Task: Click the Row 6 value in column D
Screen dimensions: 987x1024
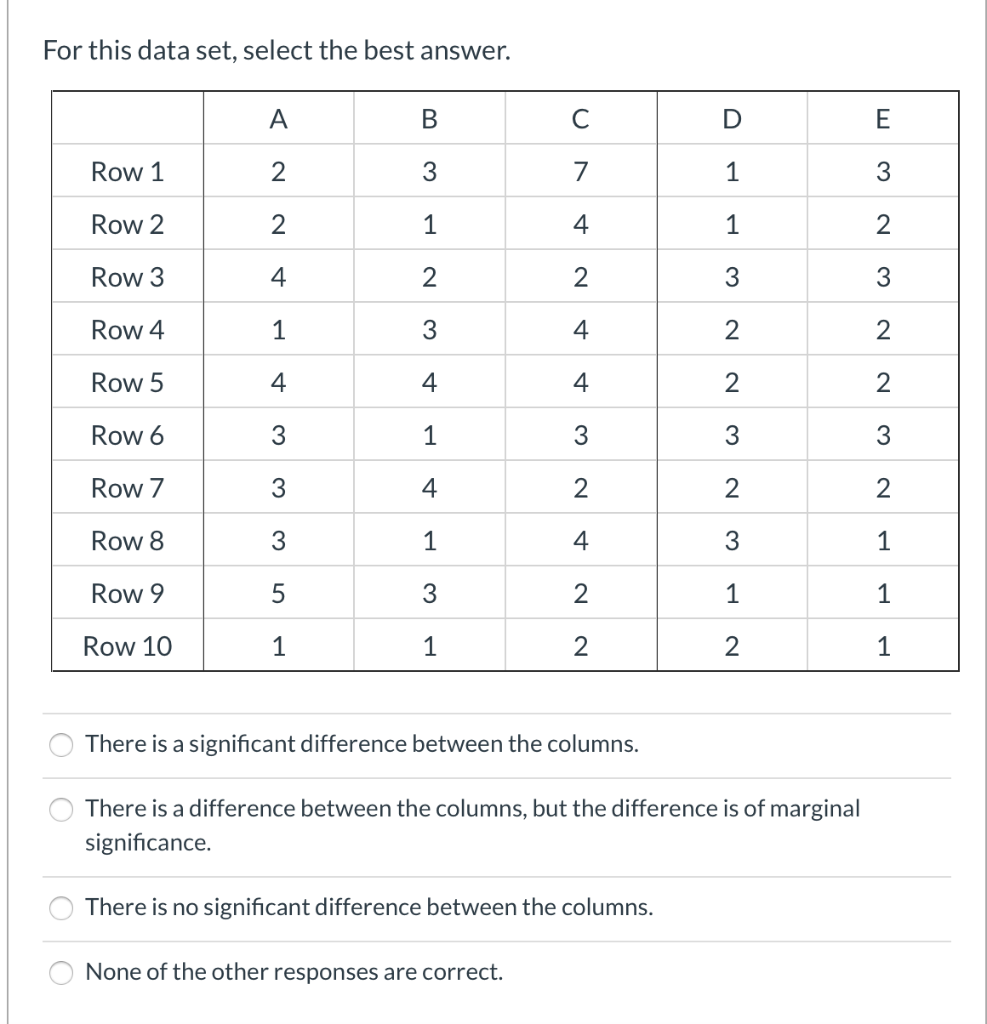Action: tap(731, 435)
